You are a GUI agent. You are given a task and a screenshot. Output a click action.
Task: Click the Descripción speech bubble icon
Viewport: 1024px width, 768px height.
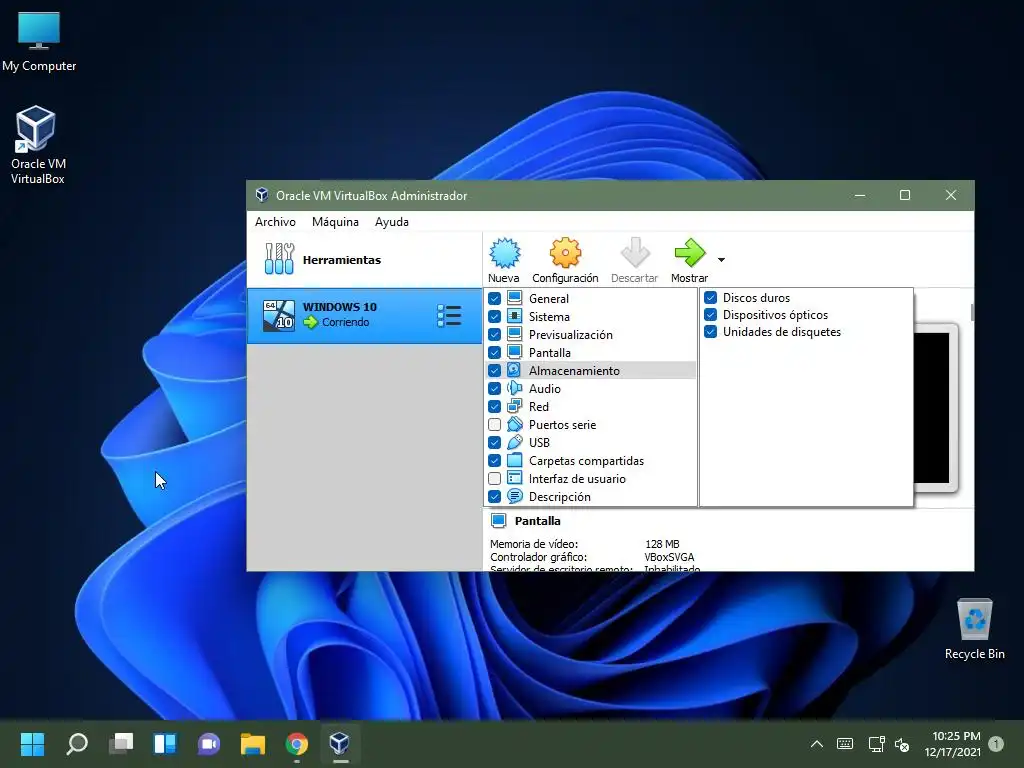(515, 496)
